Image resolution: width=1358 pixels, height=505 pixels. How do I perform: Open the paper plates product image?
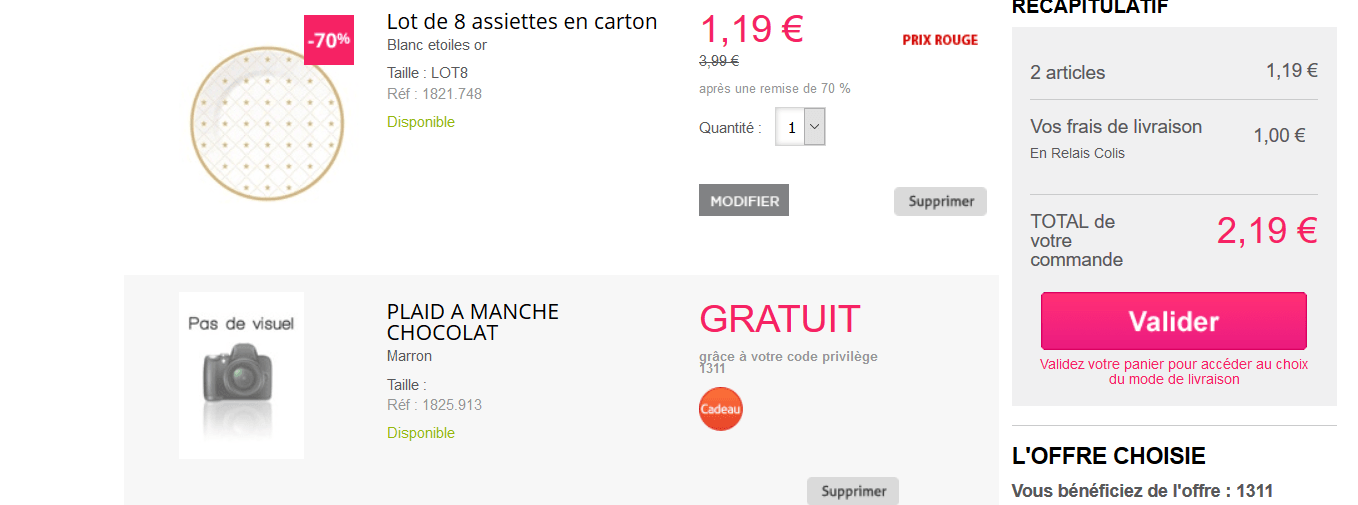pos(267,123)
